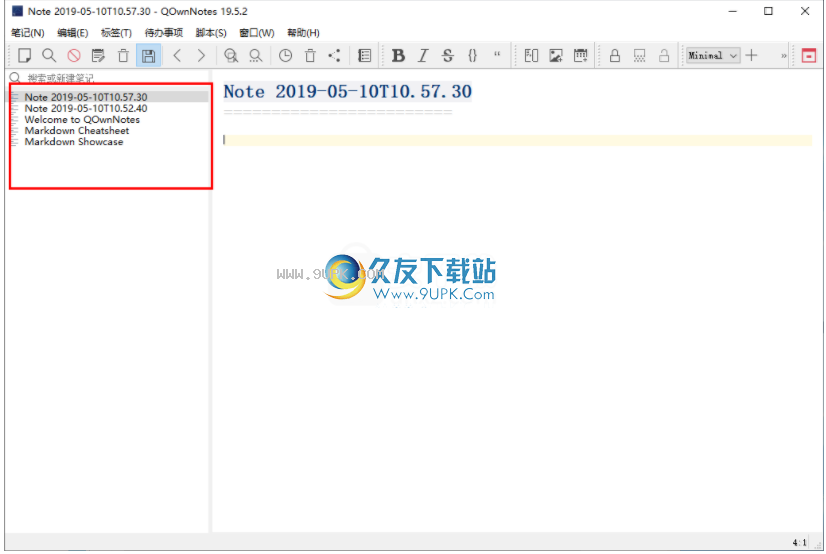Viewport: 826px width, 554px height.
Task: Open the 笔记(N) menu
Action: click(x=27, y=33)
